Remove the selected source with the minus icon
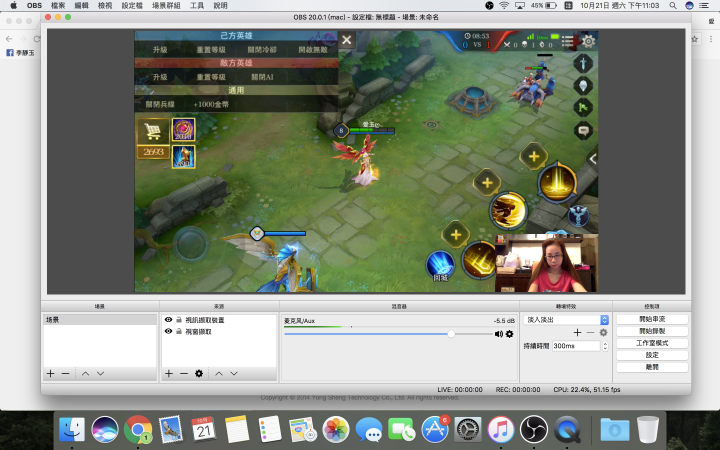The image size is (720, 450). [184, 374]
